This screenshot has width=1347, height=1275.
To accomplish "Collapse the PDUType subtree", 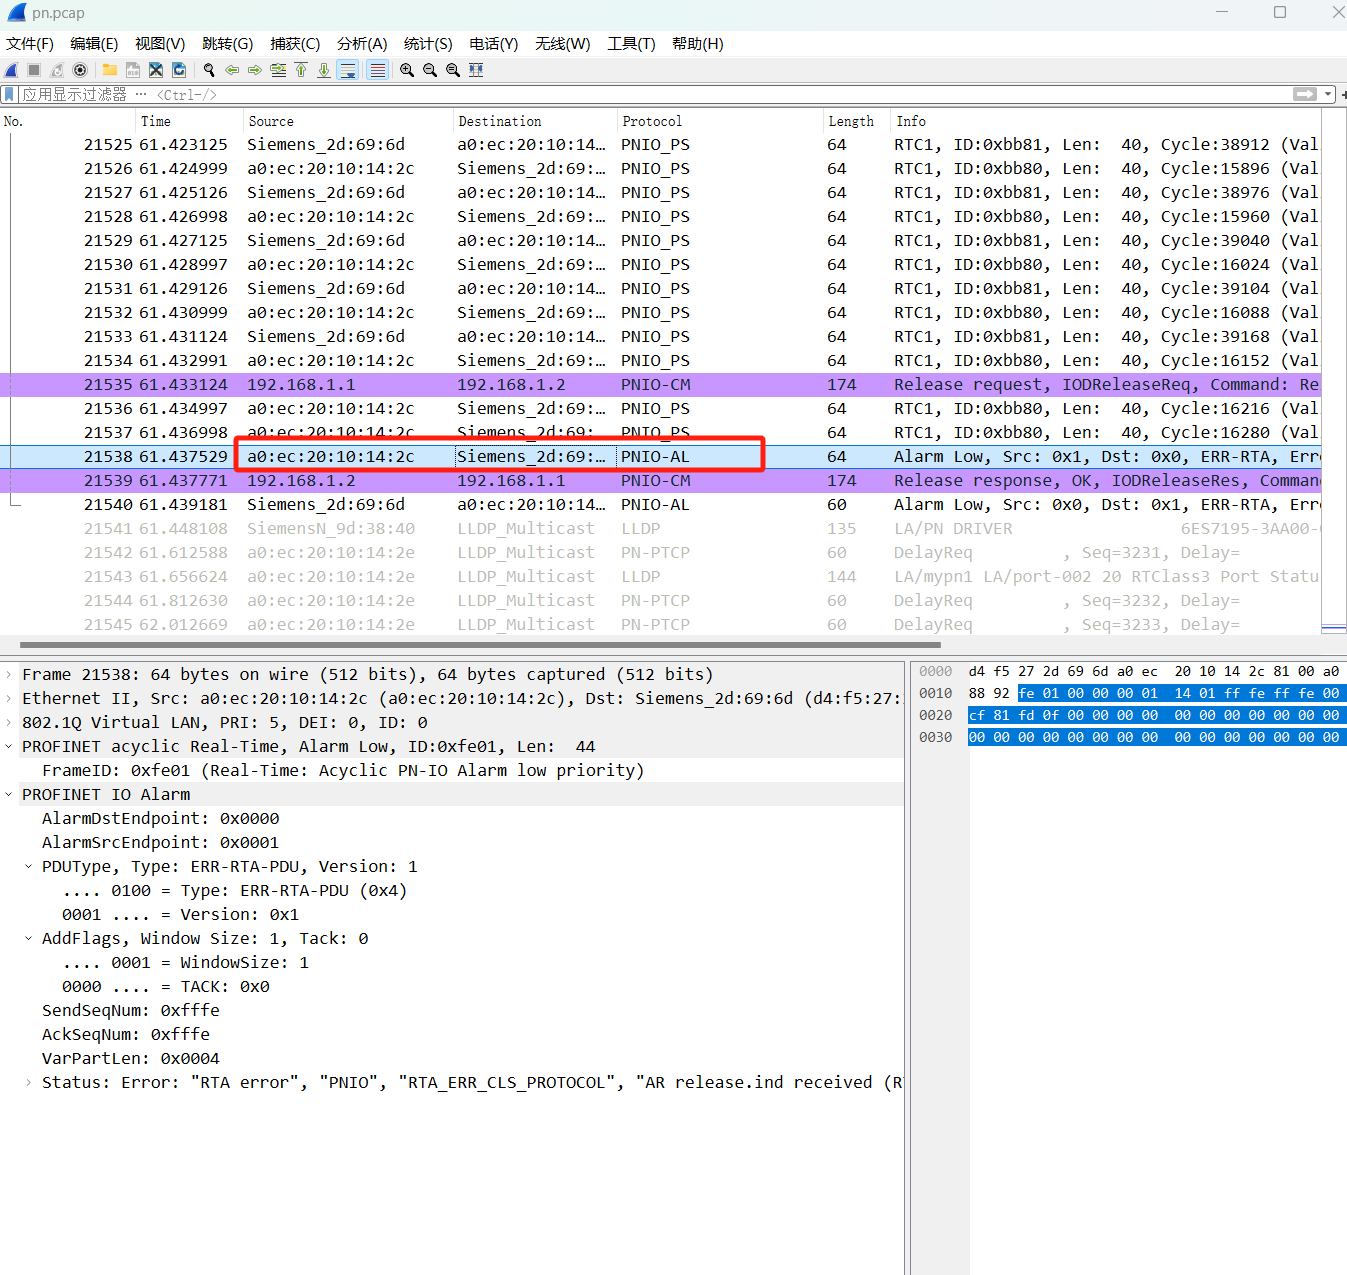I will tap(29, 867).
